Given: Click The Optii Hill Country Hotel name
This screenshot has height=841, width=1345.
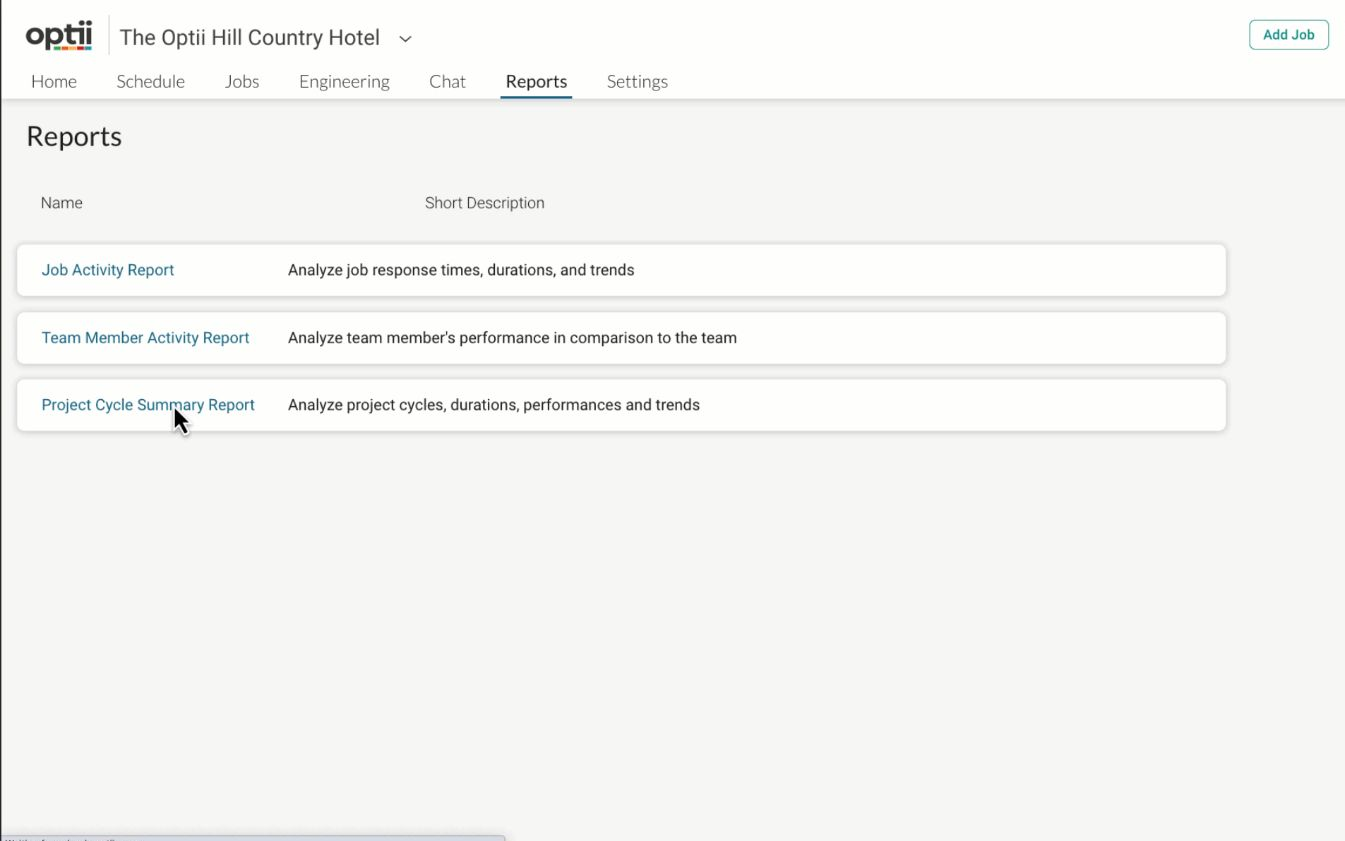Looking at the screenshot, I should pos(249,38).
